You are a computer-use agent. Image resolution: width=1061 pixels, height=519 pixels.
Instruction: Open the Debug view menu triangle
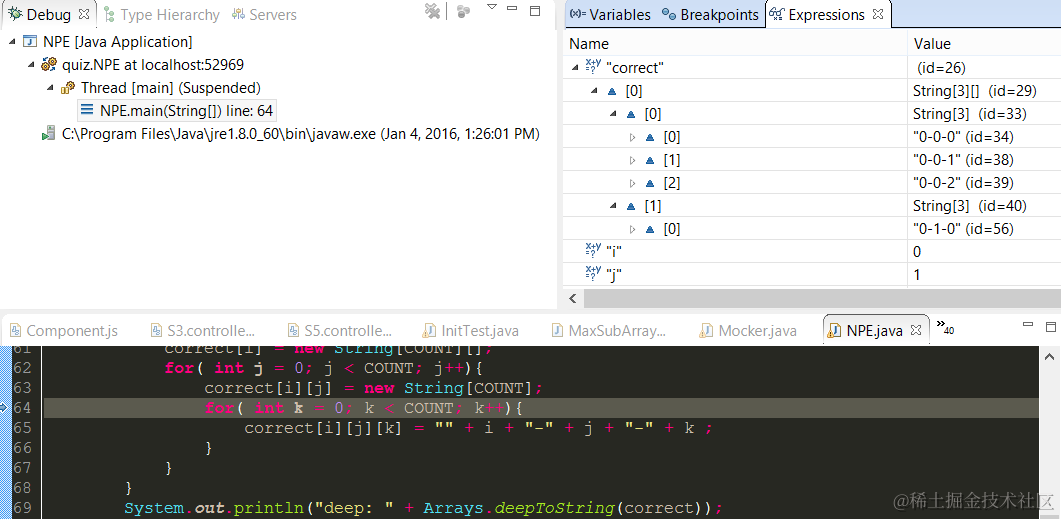point(492,7)
